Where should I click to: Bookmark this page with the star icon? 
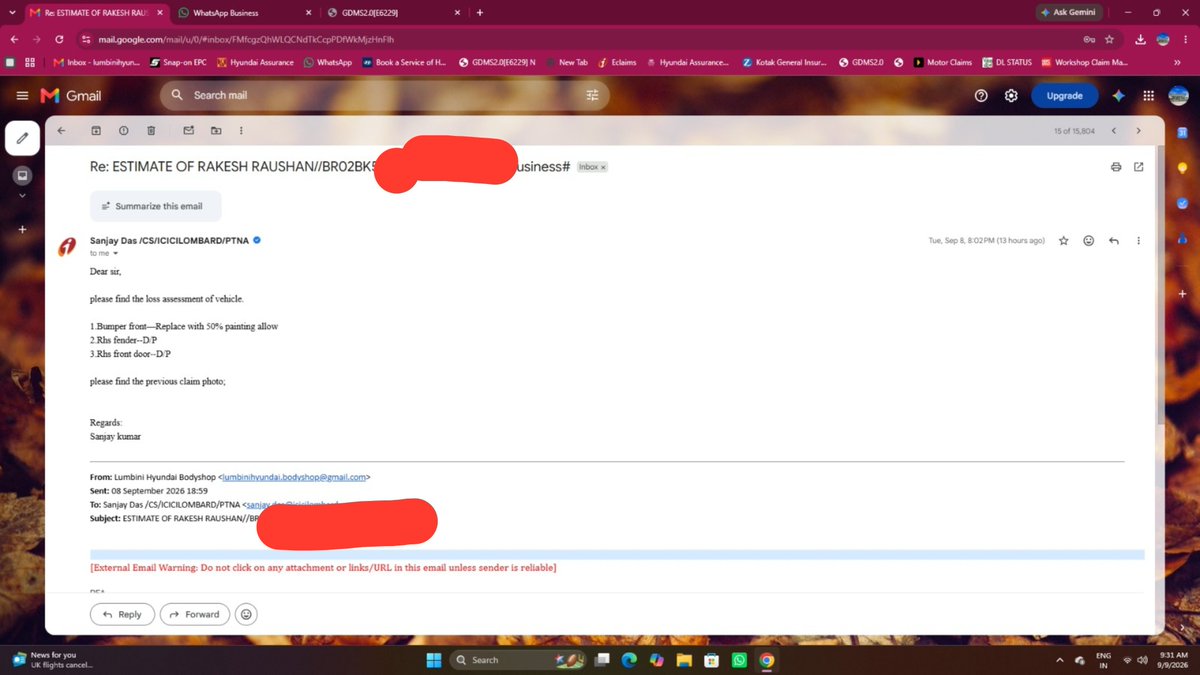tap(1111, 39)
